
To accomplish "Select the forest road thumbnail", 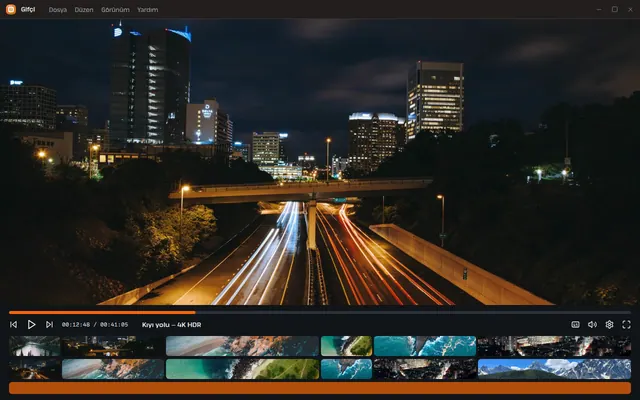I will coord(35,346).
